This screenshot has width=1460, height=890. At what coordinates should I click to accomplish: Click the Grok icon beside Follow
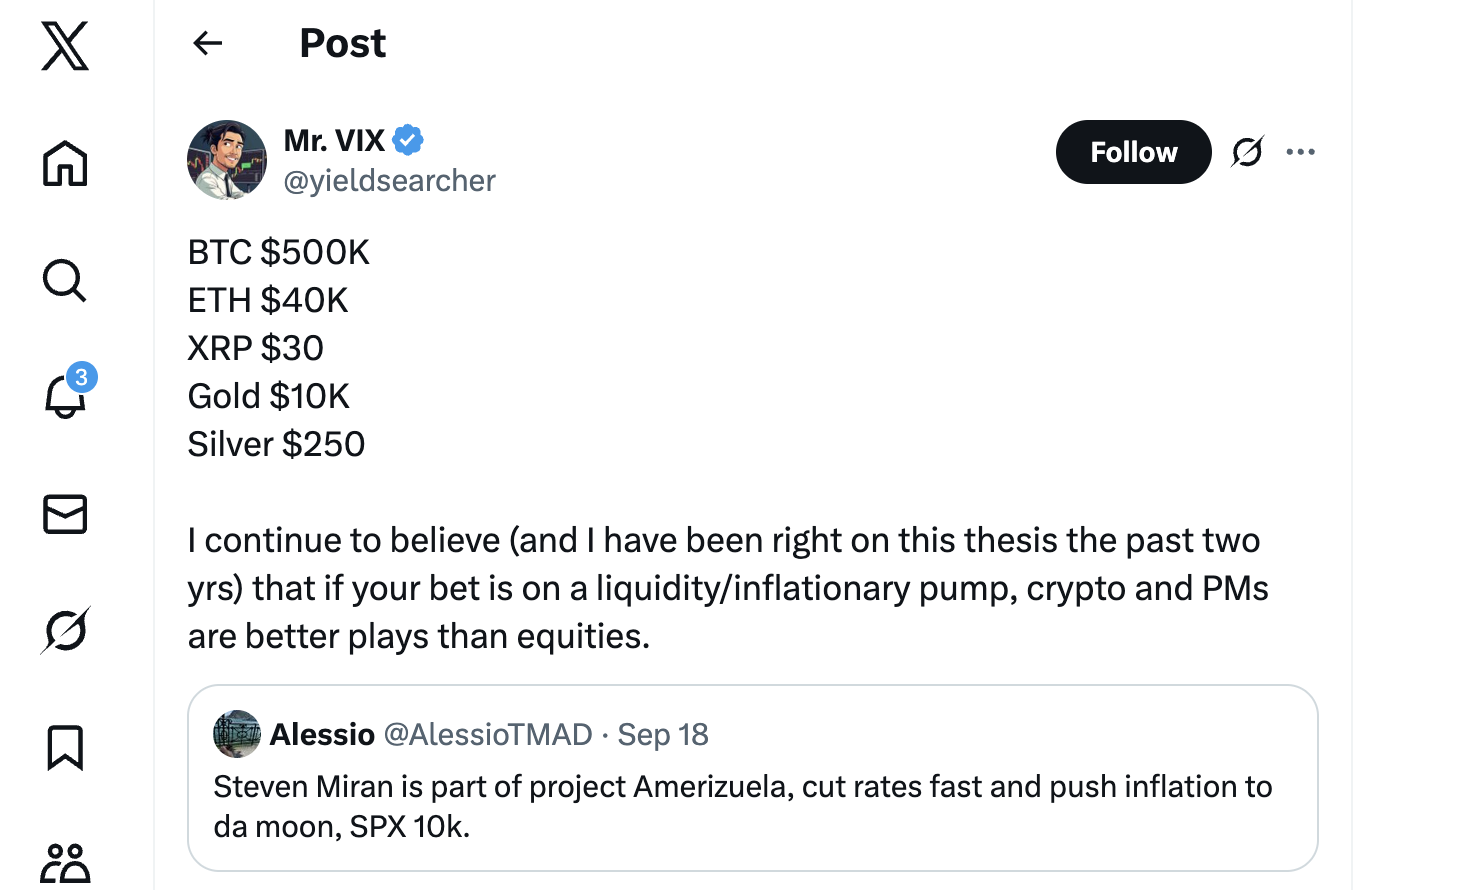click(1247, 152)
